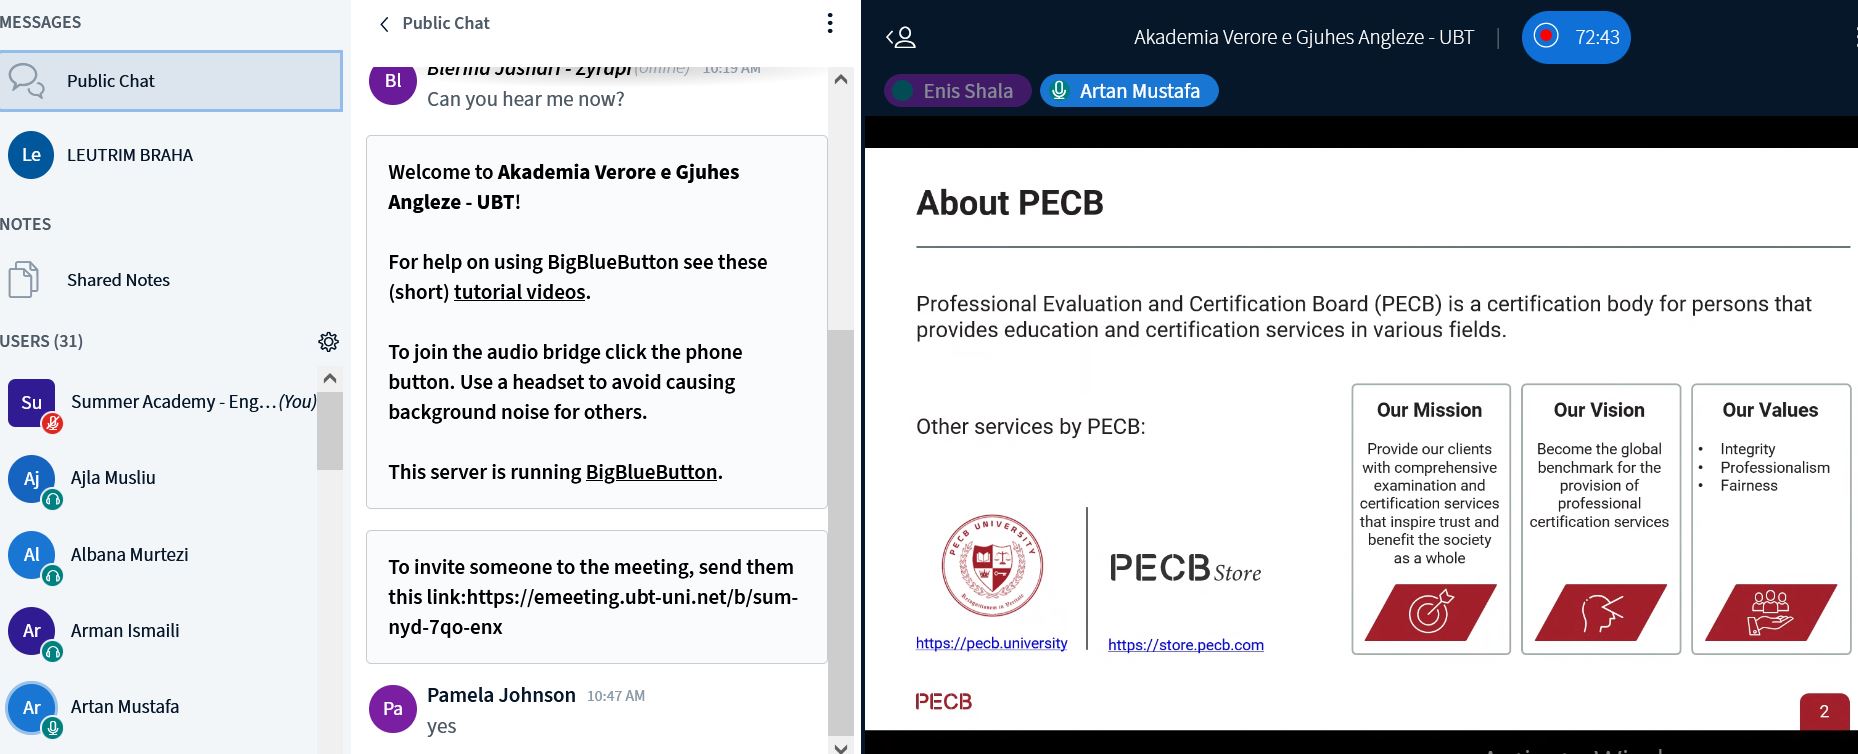The image size is (1858, 754).
Task: Click the LEUTRIM BRAHA avatar icon
Action: 31,155
